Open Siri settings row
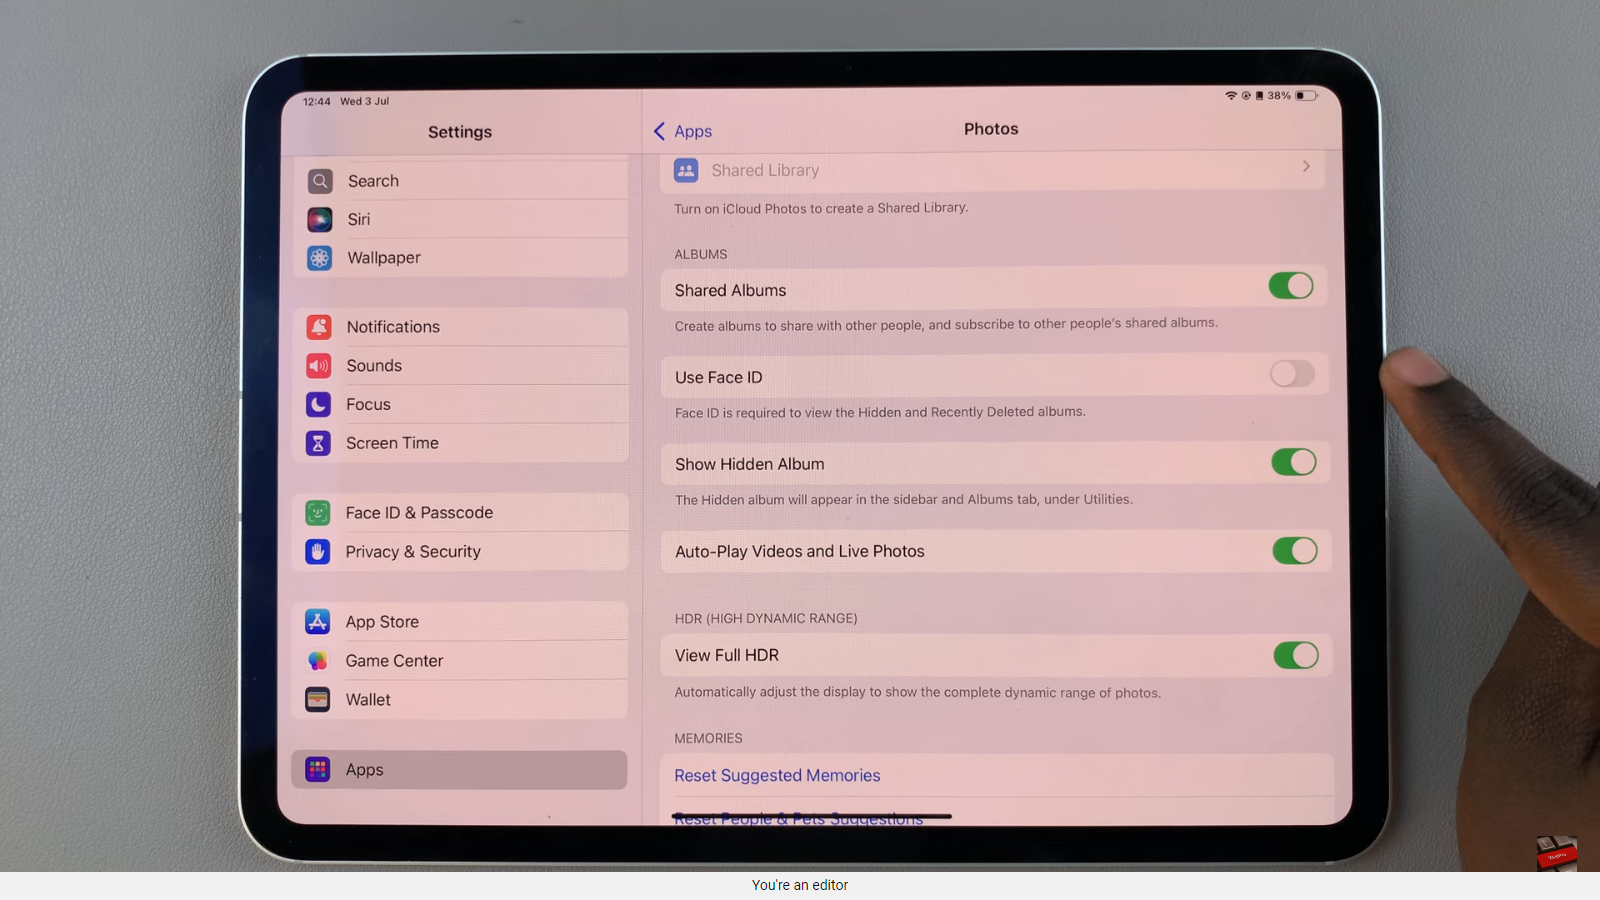 [460, 219]
